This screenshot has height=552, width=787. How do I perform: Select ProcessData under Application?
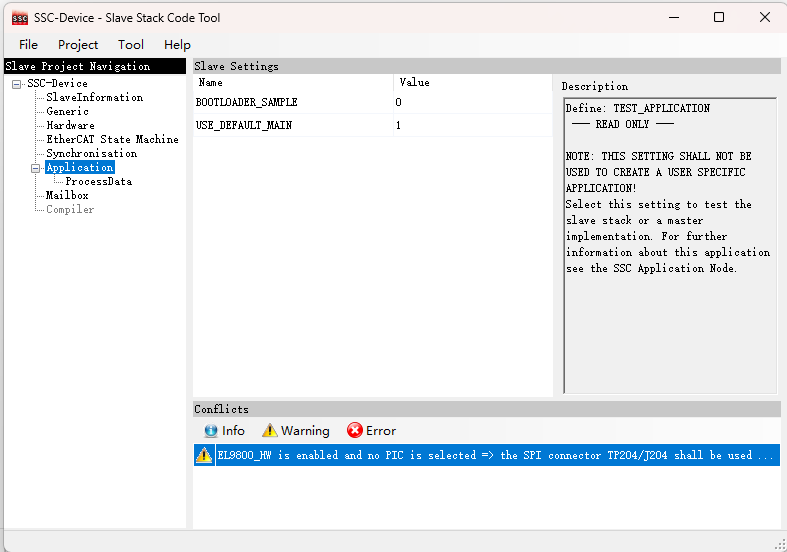(x=99, y=182)
